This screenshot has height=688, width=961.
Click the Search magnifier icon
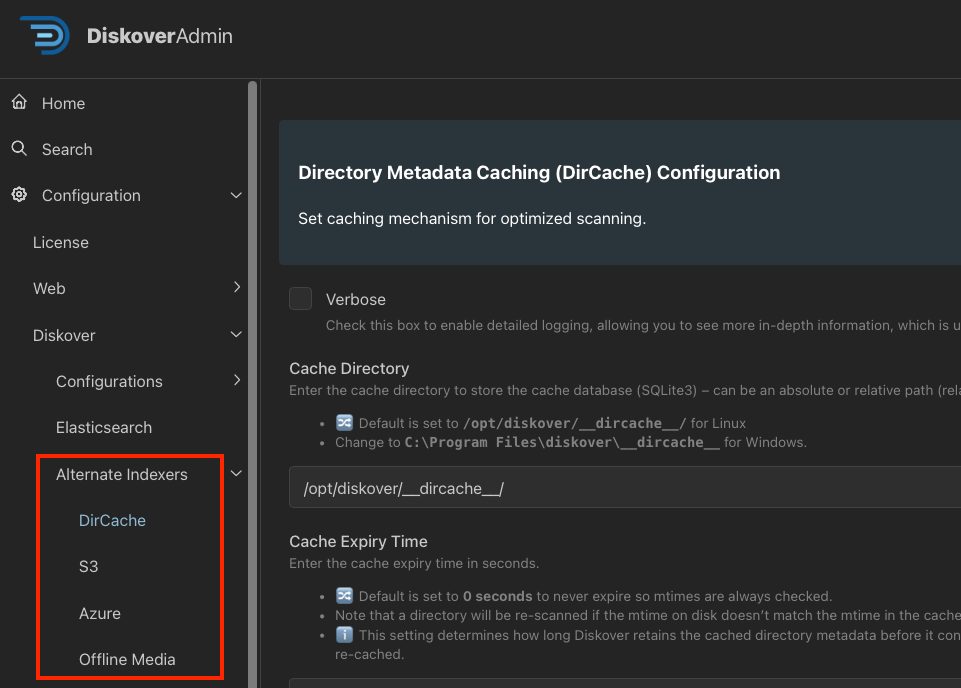point(19,148)
